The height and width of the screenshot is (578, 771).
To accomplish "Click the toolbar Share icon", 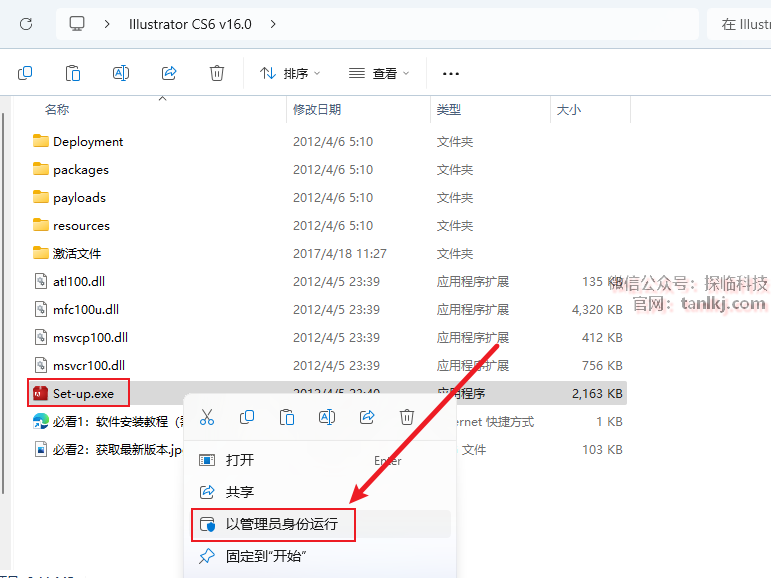I will [x=169, y=73].
